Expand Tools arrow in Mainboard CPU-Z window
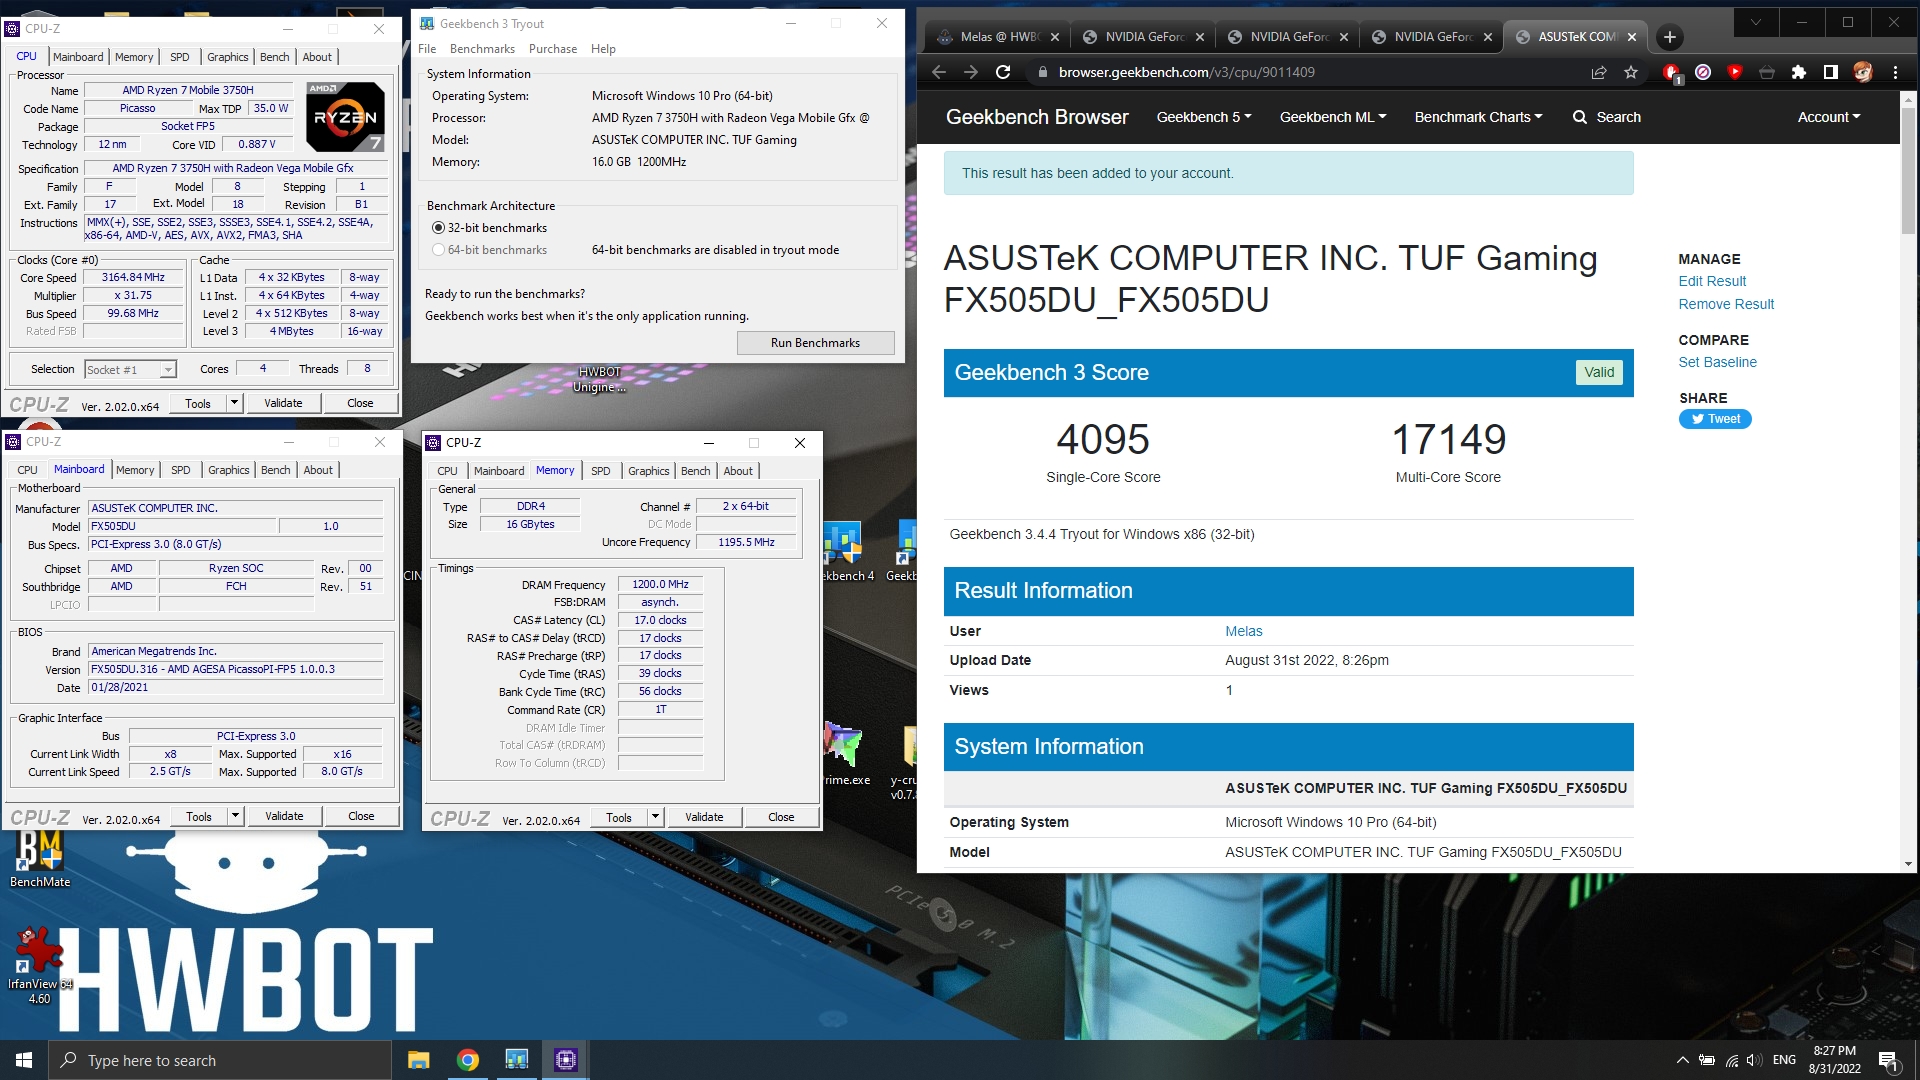This screenshot has height=1080, width=1920. pos(236,816)
